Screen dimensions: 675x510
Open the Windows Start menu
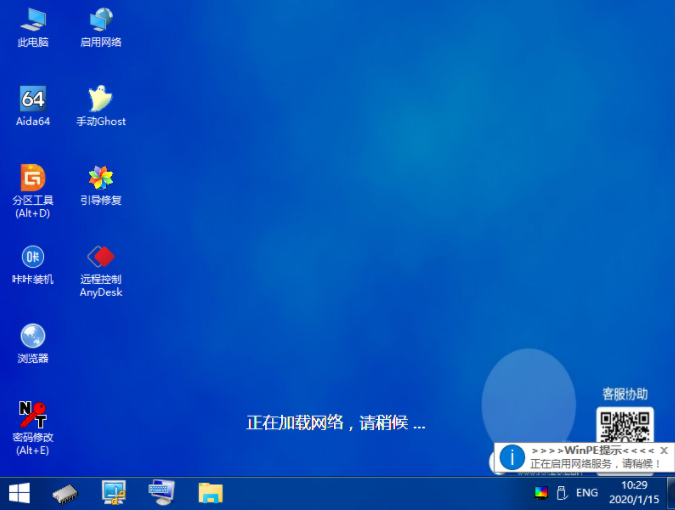19,492
